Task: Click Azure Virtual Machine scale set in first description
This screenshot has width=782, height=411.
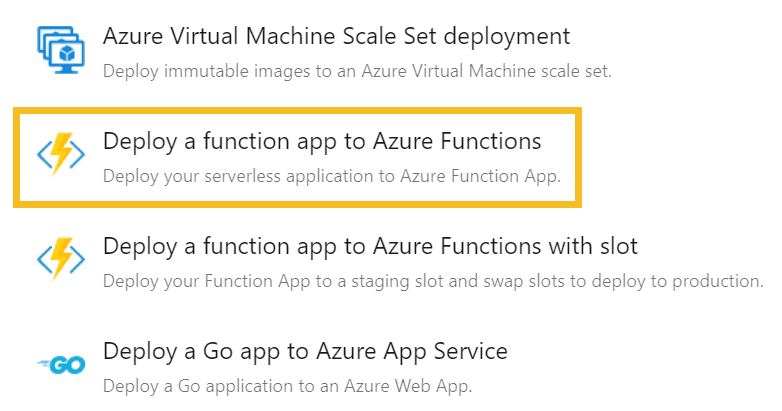Action: [486, 71]
